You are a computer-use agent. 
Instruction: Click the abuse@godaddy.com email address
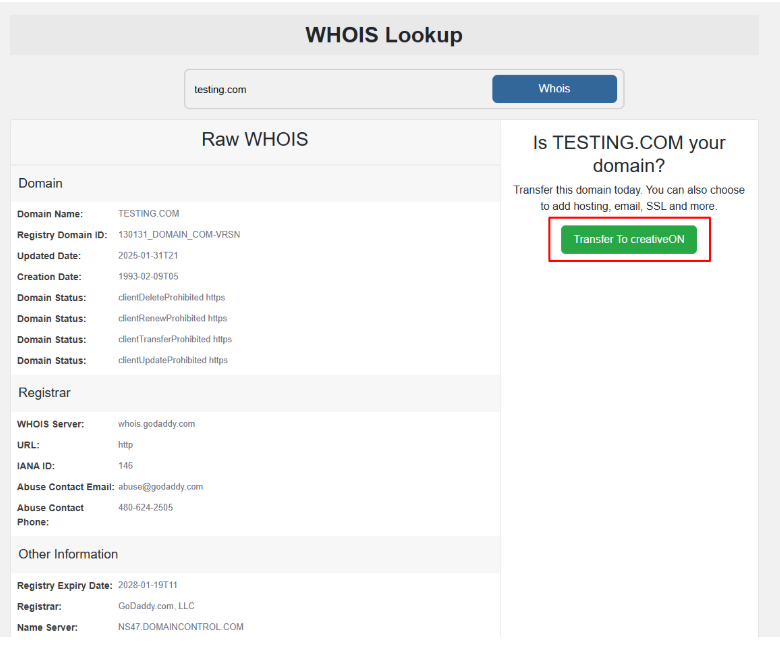coord(160,487)
